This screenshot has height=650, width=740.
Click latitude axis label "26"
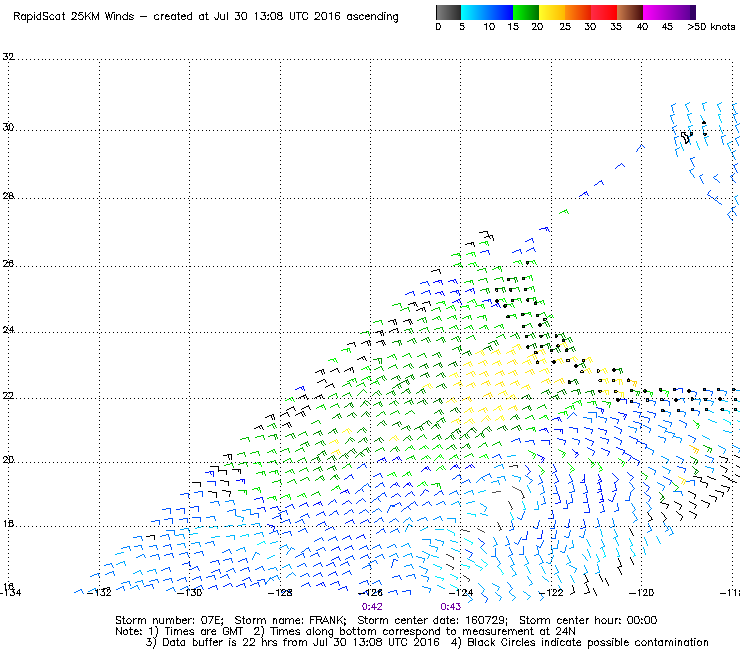click(x=8, y=263)
